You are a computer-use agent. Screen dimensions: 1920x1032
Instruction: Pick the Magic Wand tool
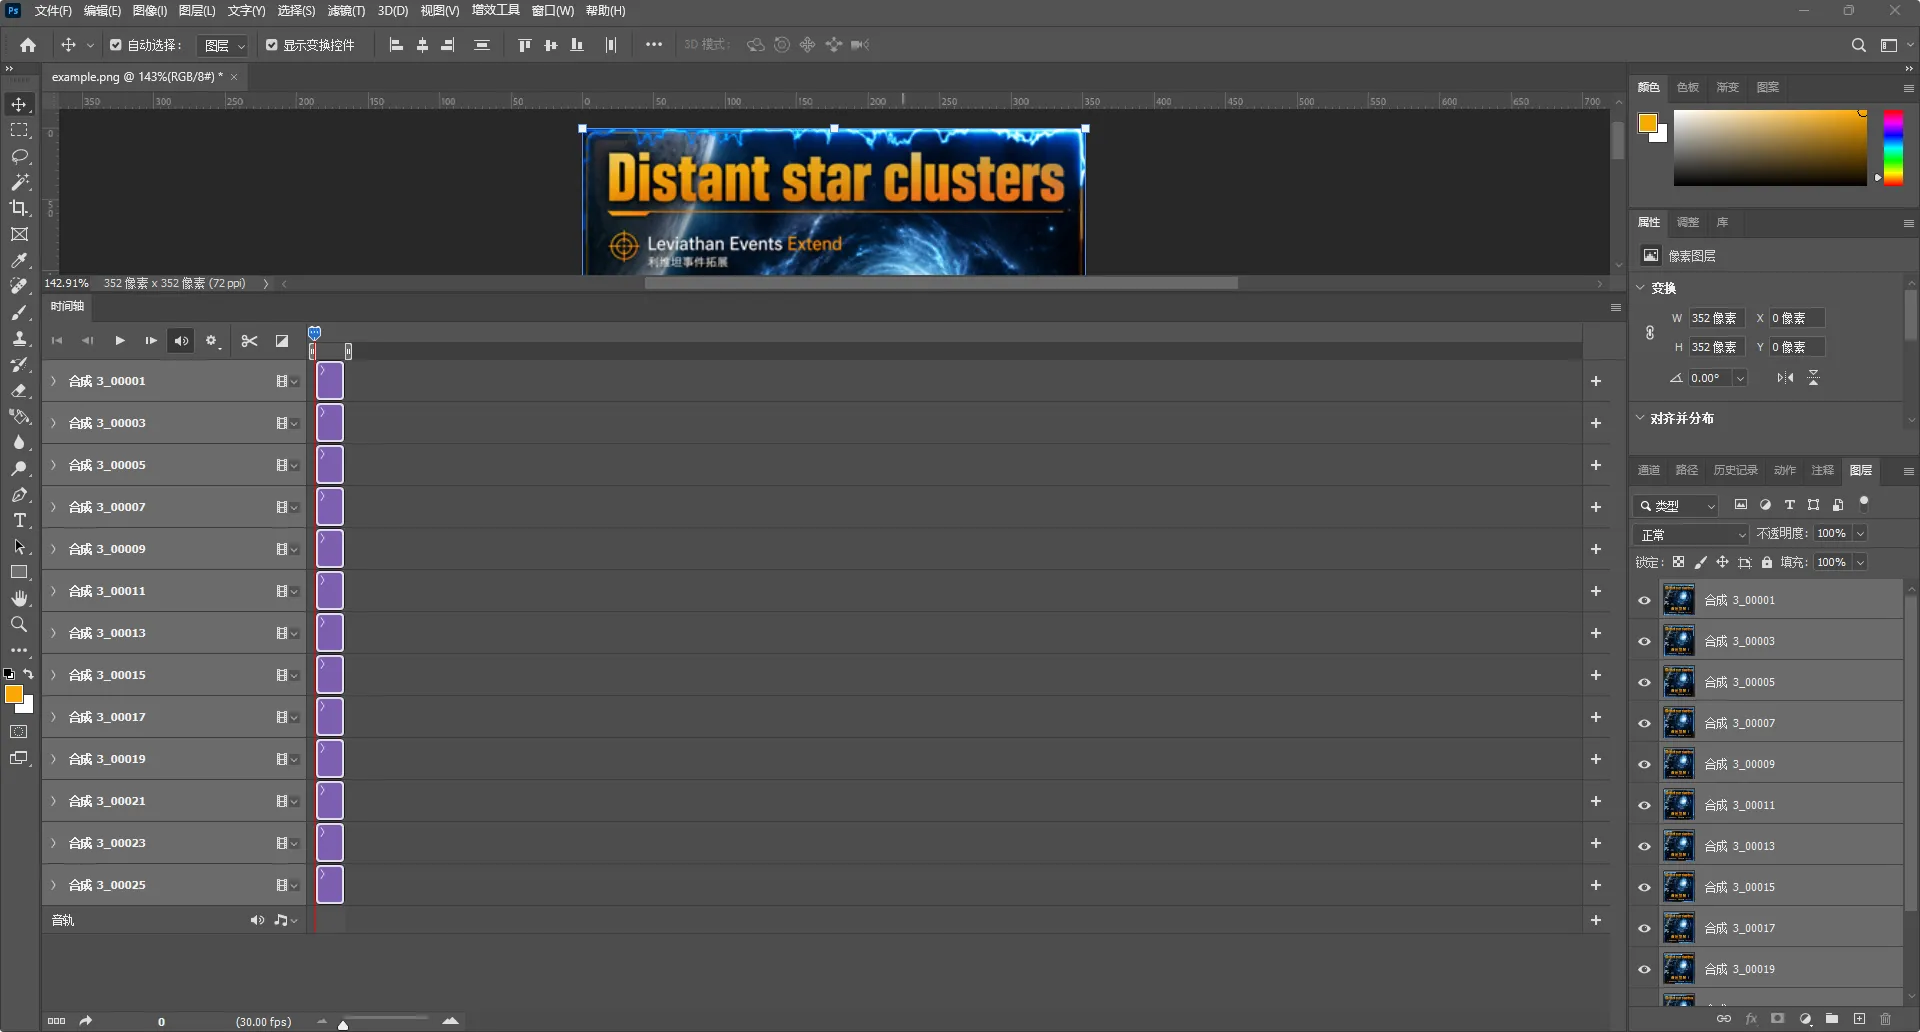click(19, 182)
